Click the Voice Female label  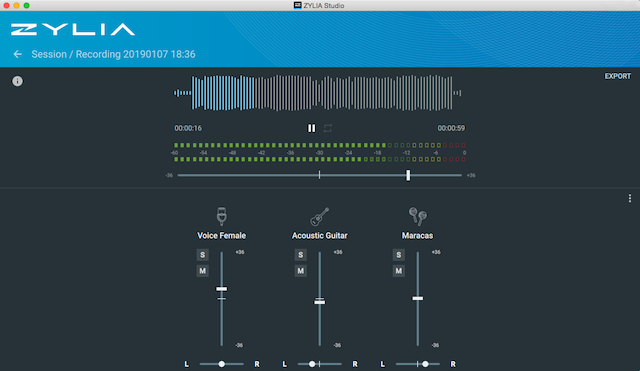(x=222, y=235)
